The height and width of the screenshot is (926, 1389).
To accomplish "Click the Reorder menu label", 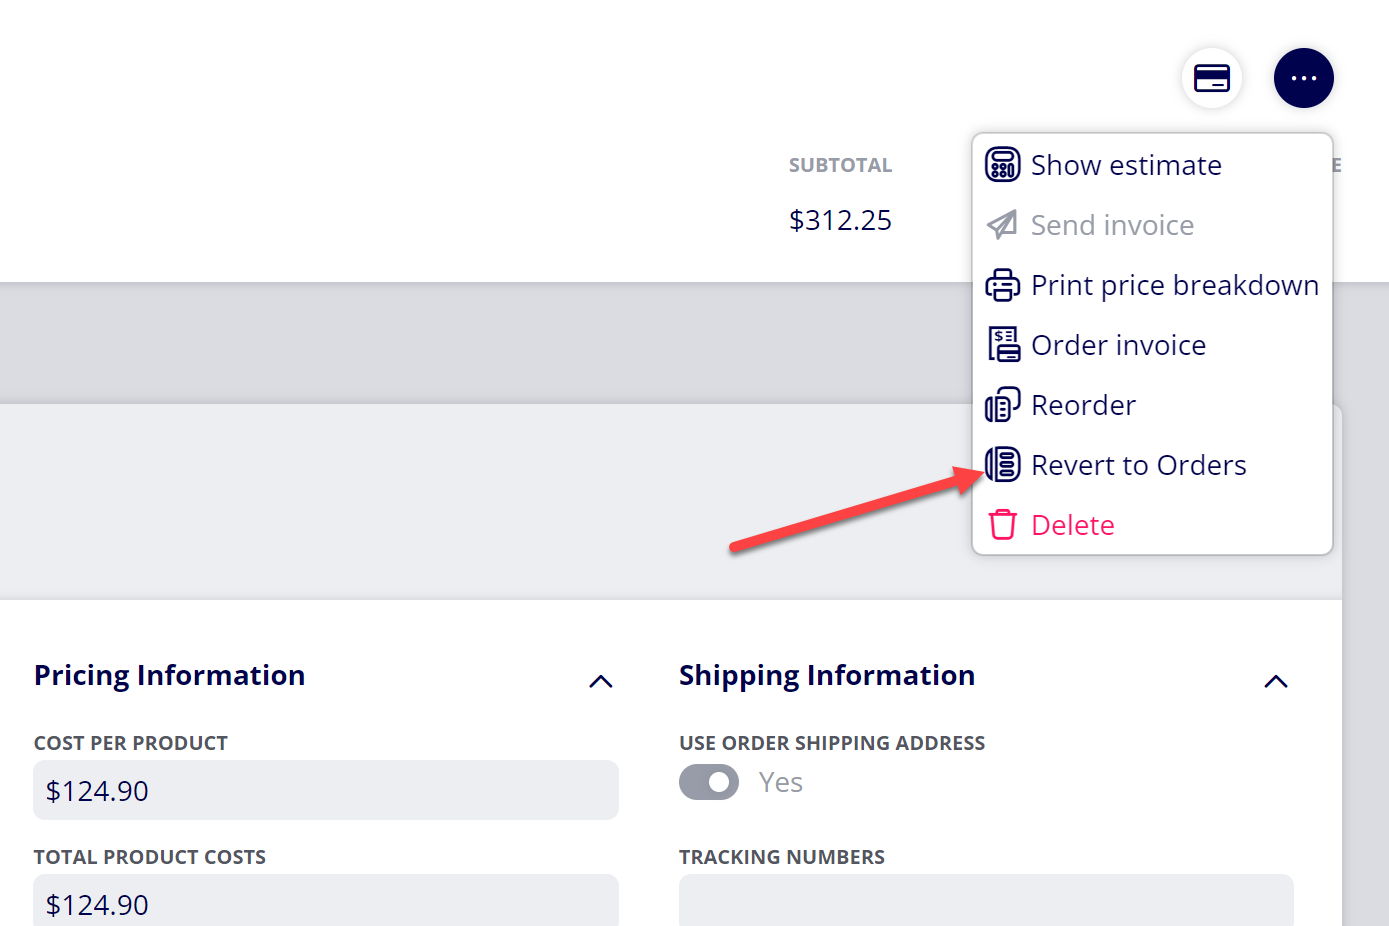I will tap(1083, 405).
